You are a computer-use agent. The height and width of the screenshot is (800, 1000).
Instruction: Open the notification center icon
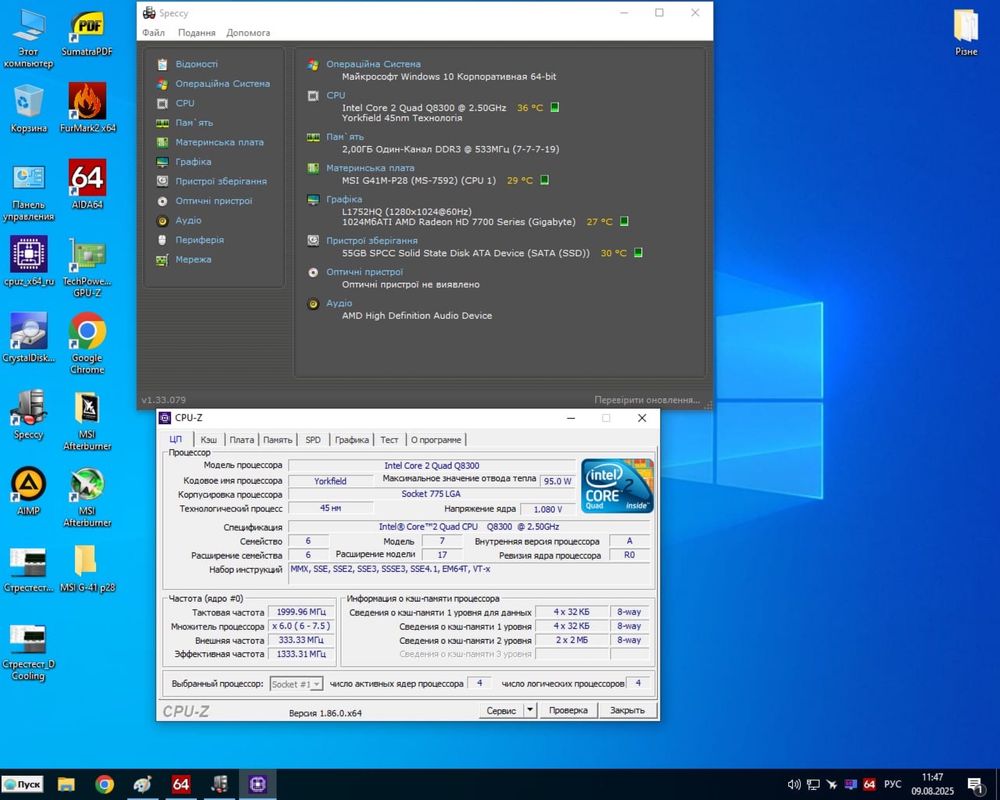coord(975,785)
